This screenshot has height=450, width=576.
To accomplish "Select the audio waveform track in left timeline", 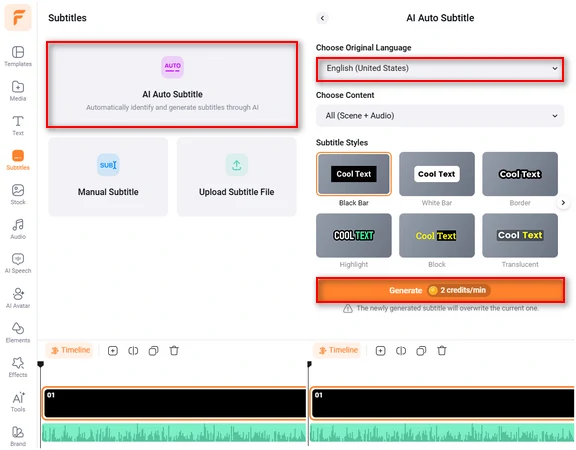I will point(174,432).
